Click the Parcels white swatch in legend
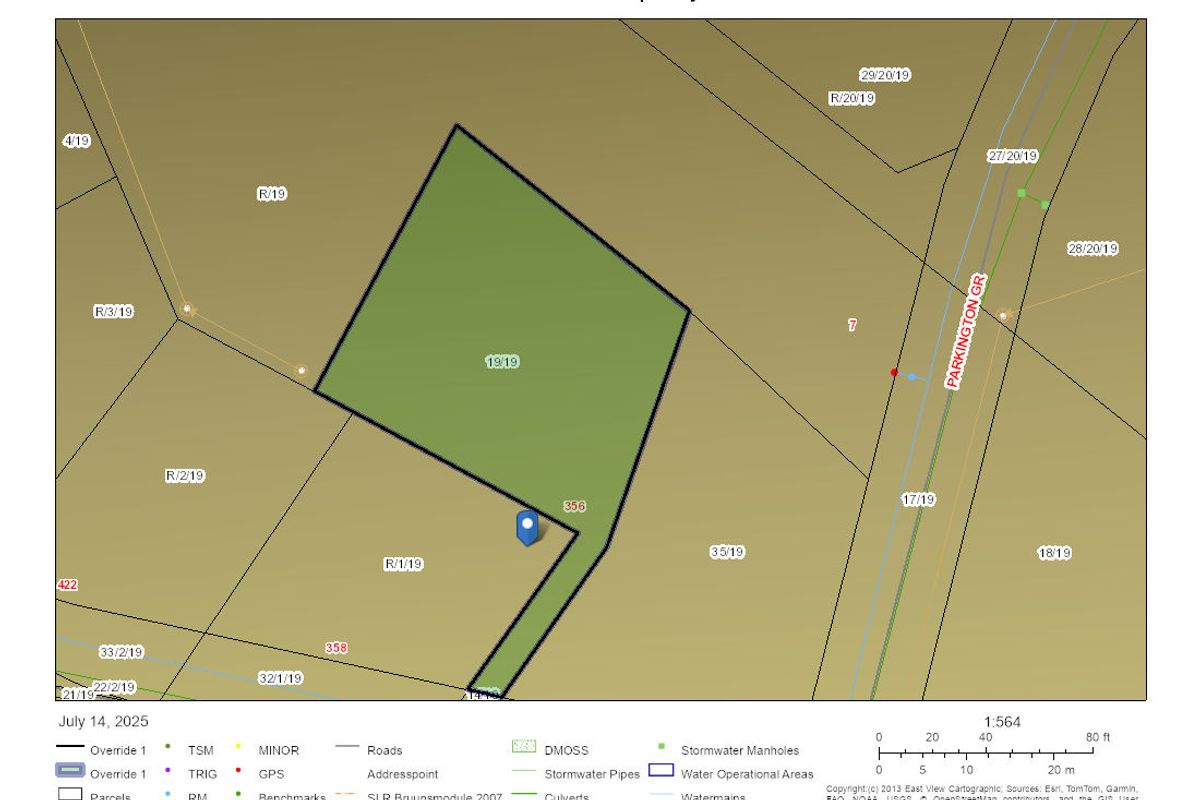1200x800 pixels. (x=69, y=794)
